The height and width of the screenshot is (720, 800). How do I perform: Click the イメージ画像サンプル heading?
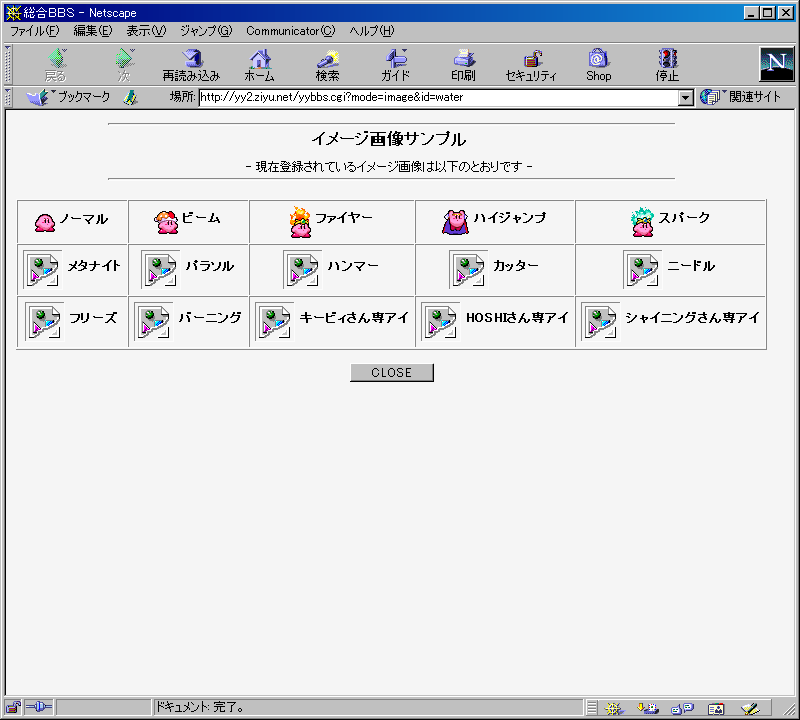pyautogui.click(x=389, y=139)
